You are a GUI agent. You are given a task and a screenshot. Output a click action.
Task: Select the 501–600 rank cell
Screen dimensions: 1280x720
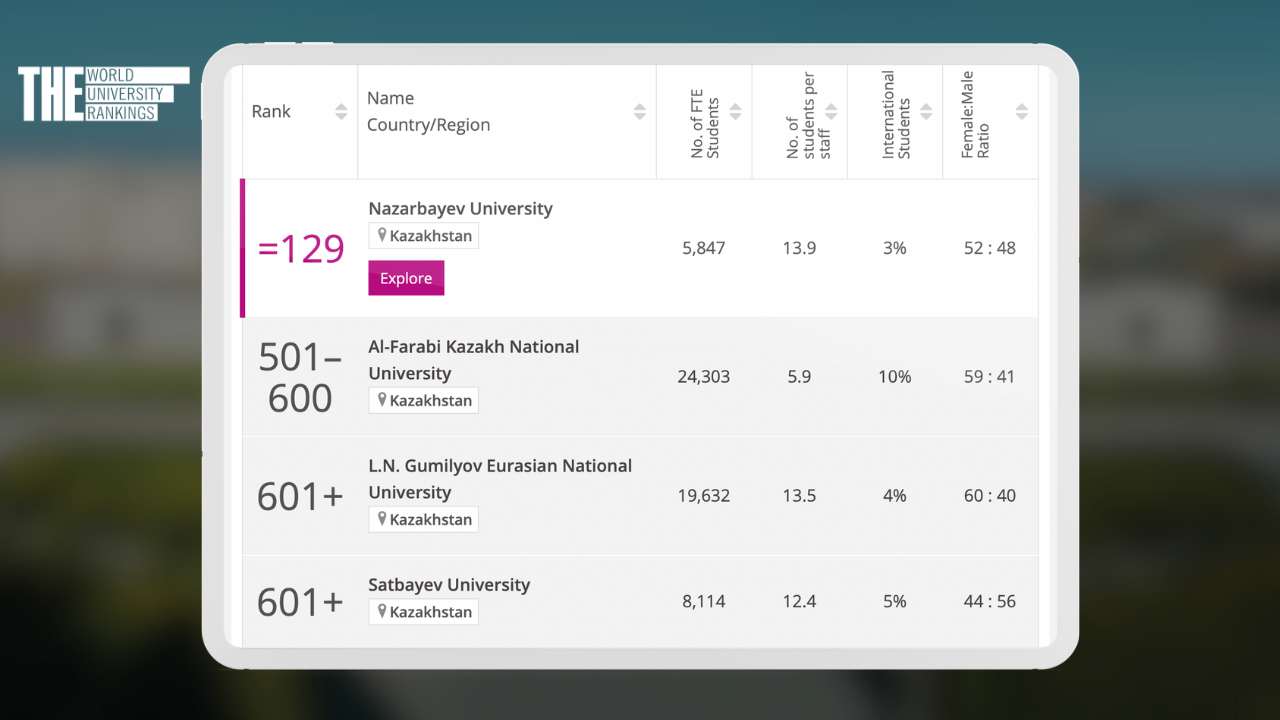click(300, 377)
